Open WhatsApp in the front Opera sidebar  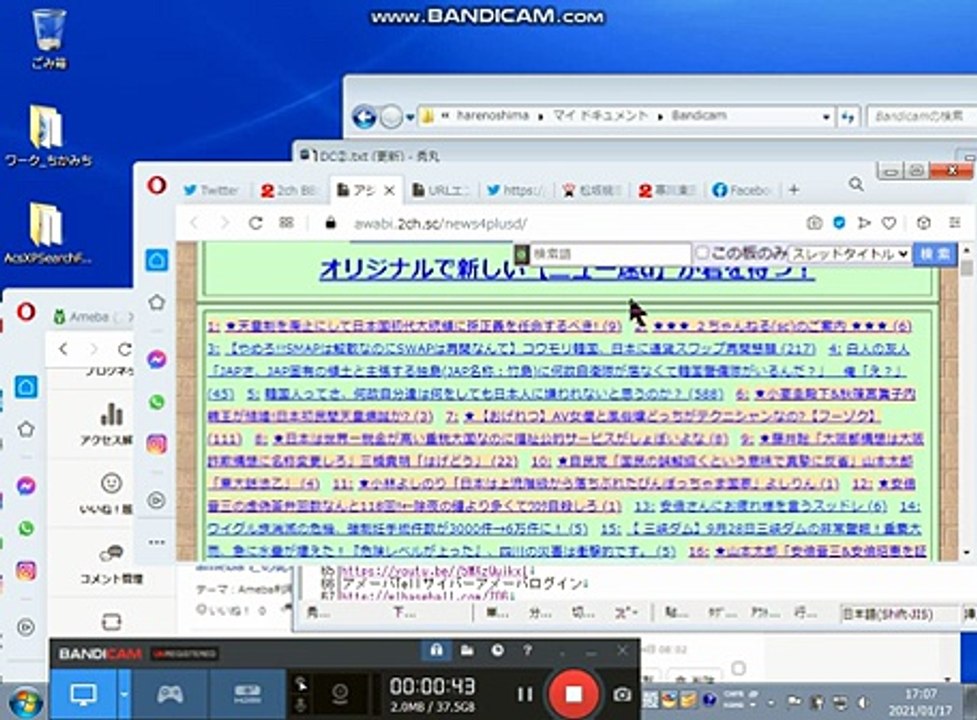pyautogui.click(x=156, y=402)
